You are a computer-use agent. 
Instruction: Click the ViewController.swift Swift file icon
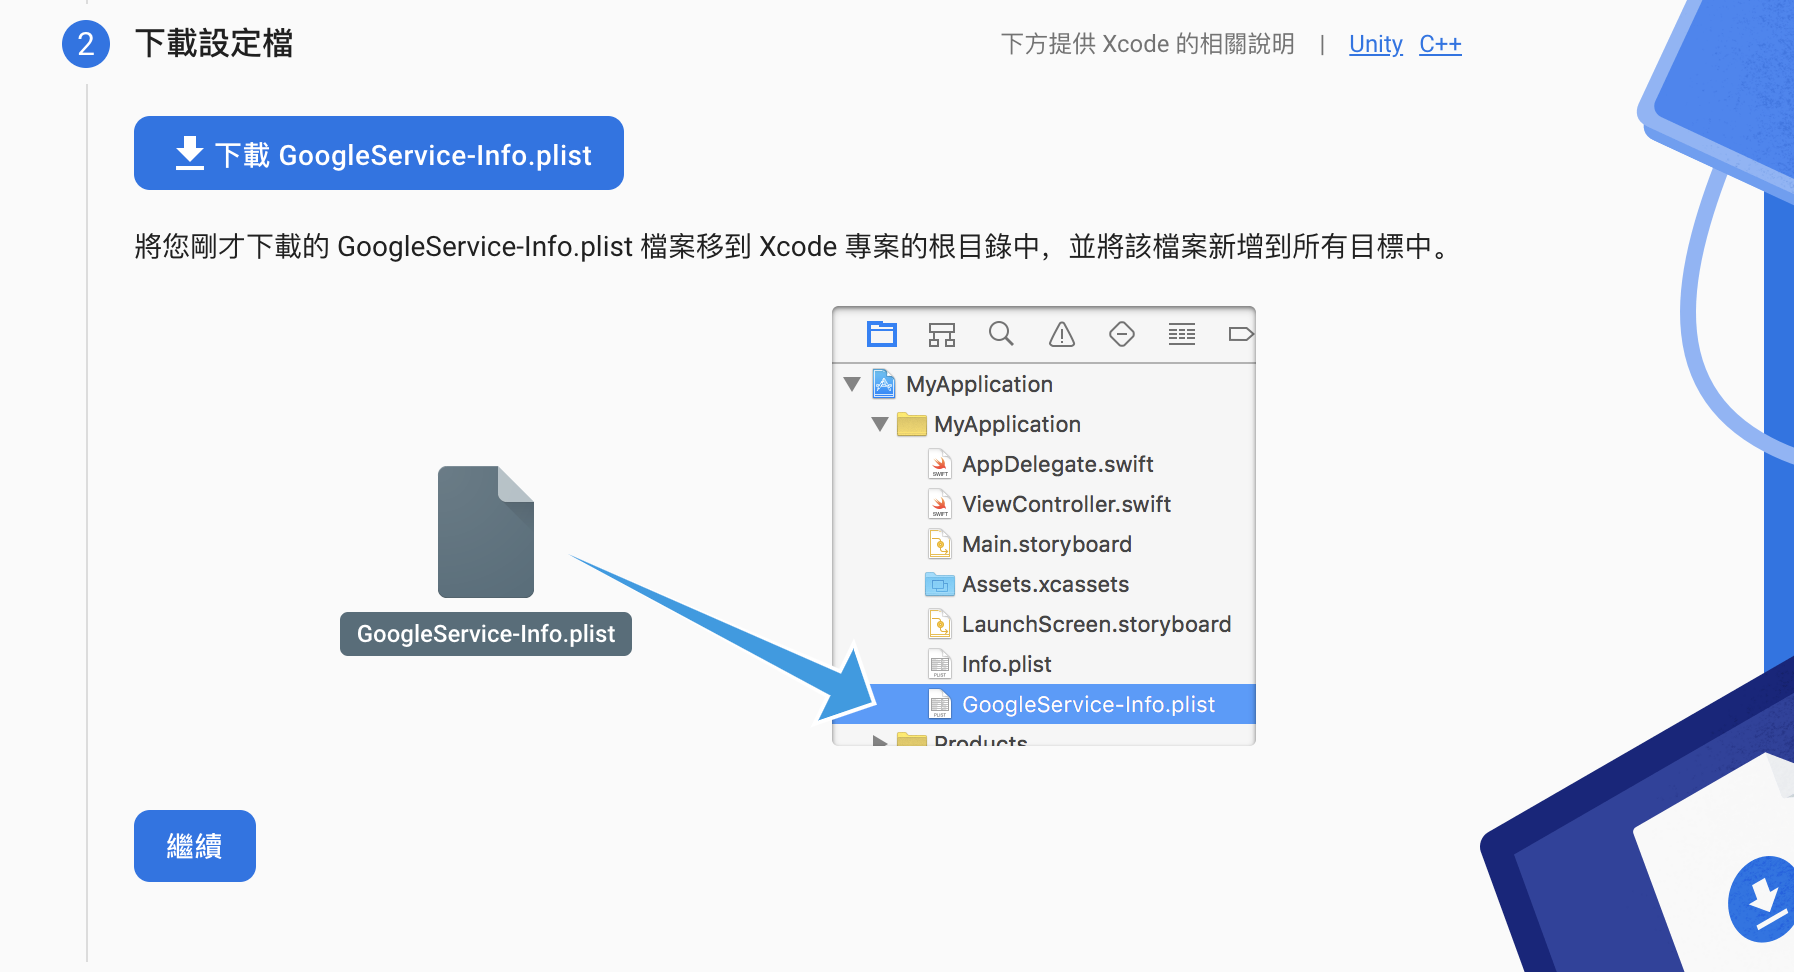(x=940, y=504)
